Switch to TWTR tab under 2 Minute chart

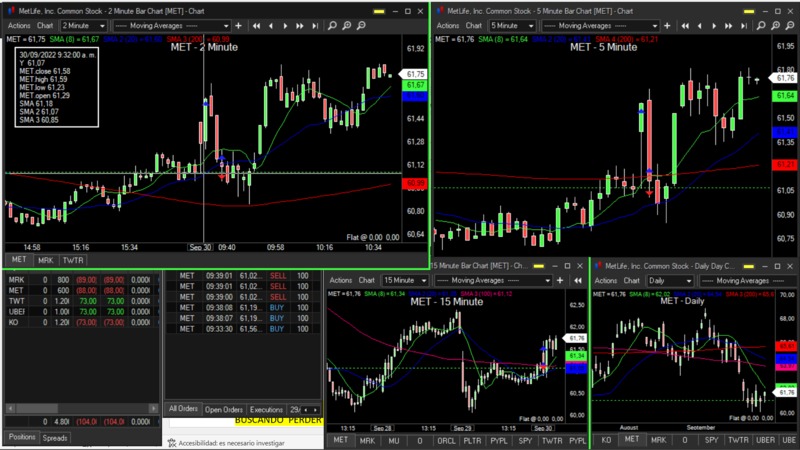point(73,259)
